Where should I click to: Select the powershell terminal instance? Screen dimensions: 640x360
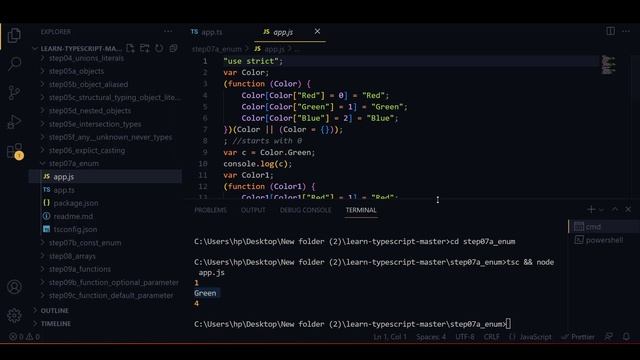click(x=604, y=240)
